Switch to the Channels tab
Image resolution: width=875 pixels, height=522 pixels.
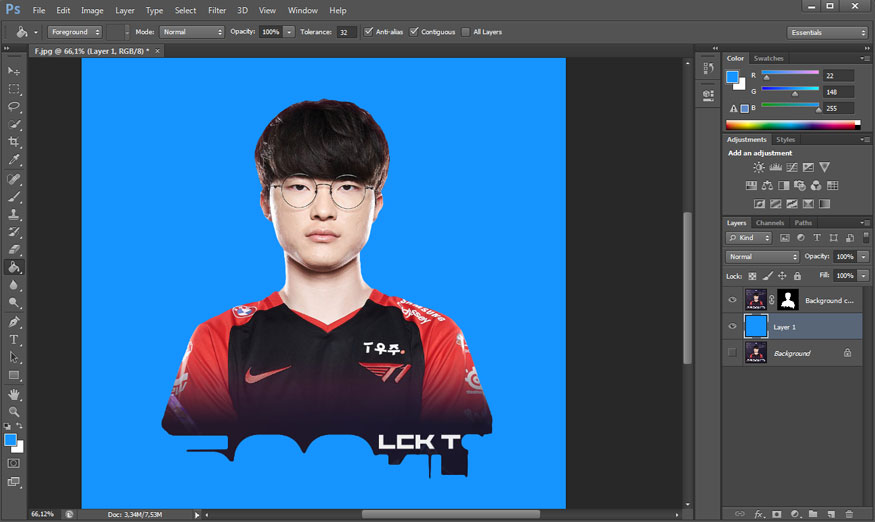click(770, 223)
